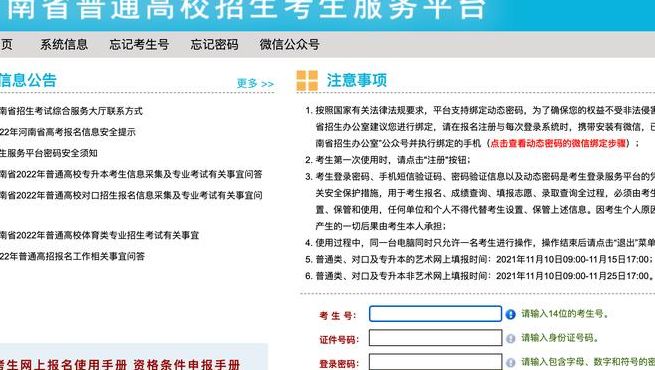Focus the 登录密码 input field
This screenshot has width=655, height=370.
point(435,362)
